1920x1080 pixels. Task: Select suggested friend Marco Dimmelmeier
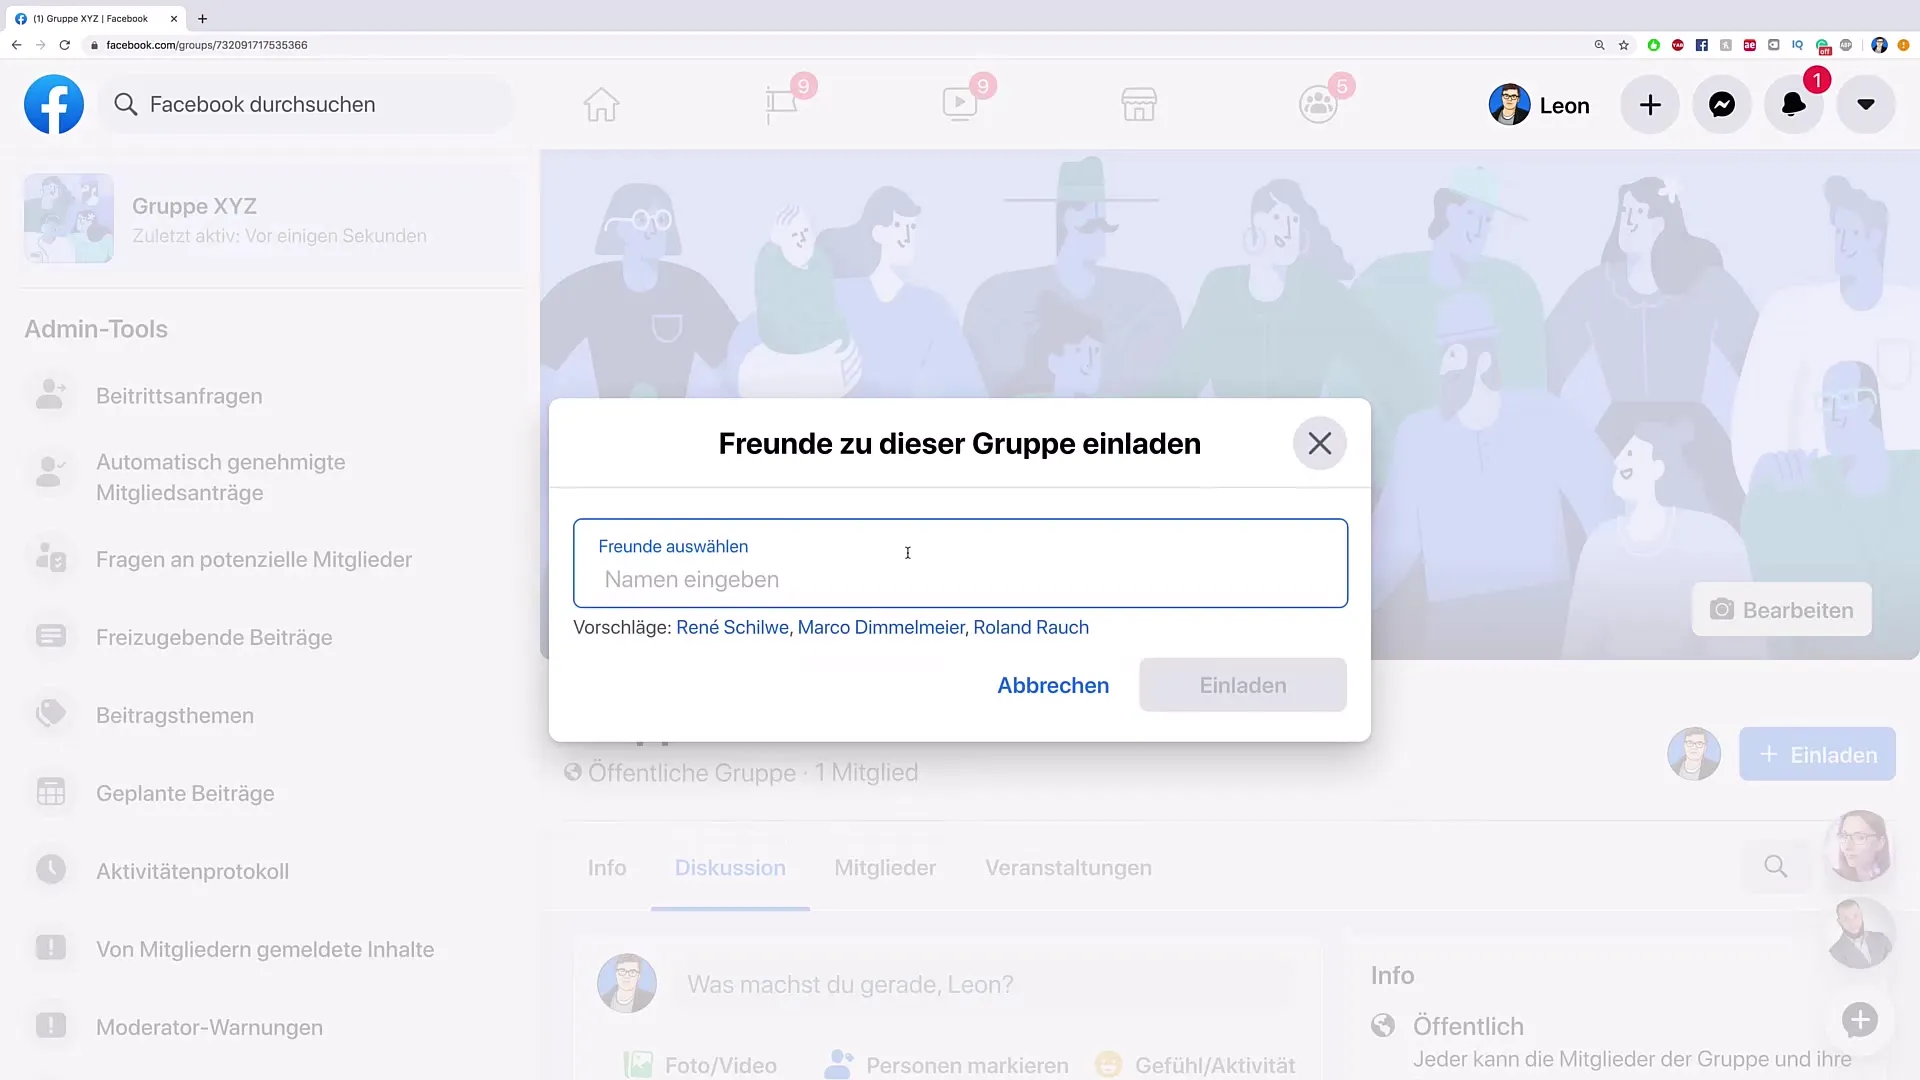[881, 627]
